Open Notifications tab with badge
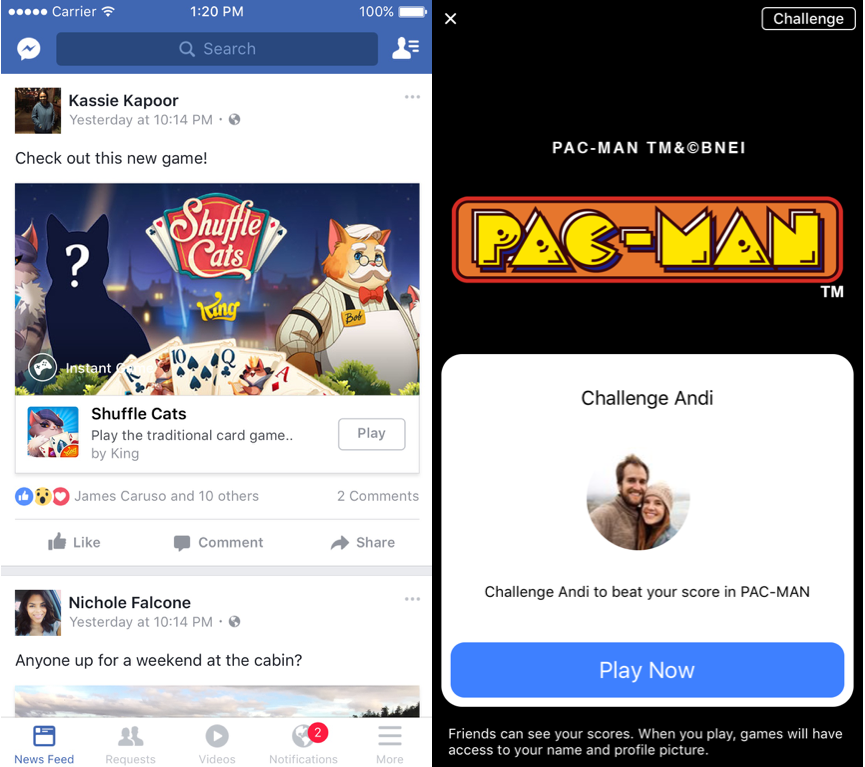The image size is (865, 767). 303,744
